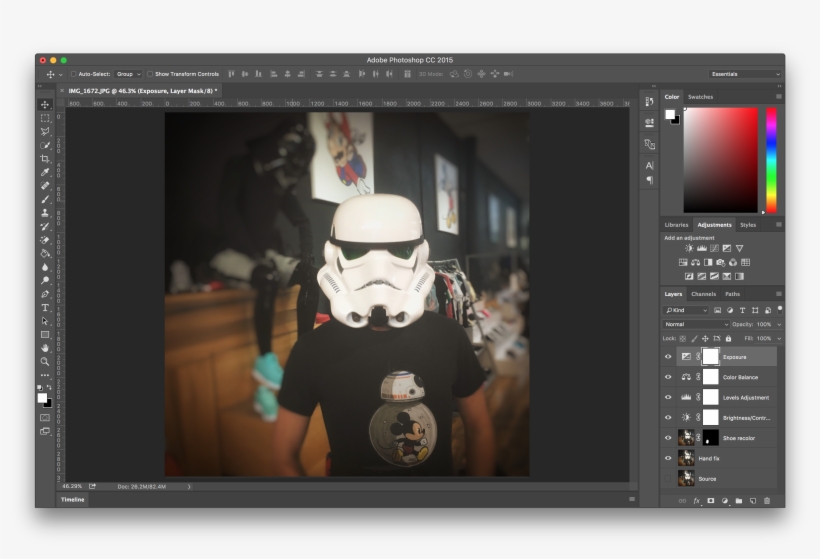This screenshot has width=820, height=559.
Task: Show the Source layer
Action: (x=668, y=478)
